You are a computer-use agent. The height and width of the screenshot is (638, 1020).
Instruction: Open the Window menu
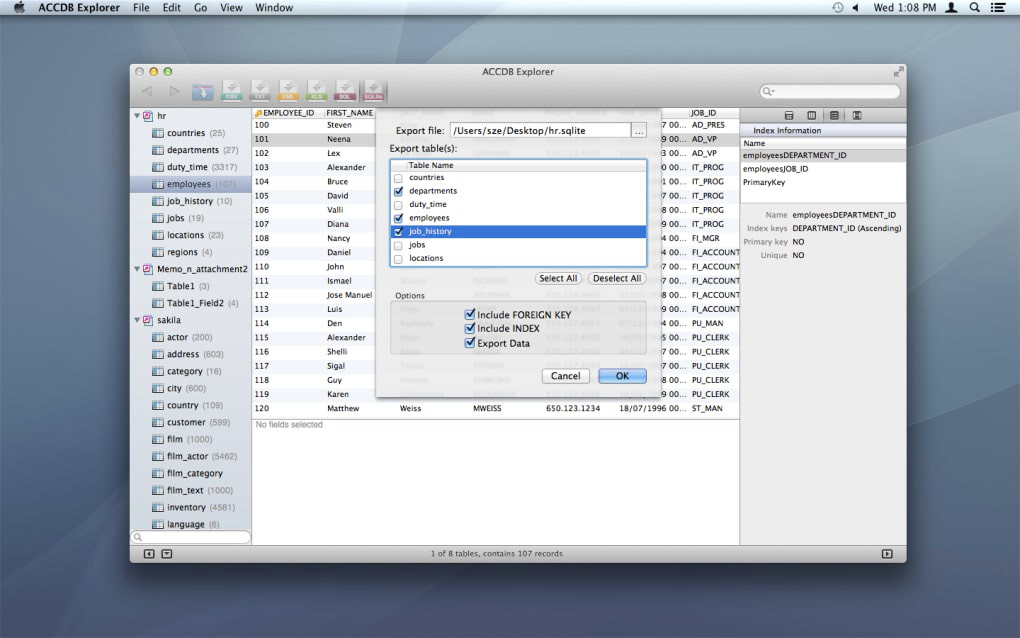pyautogui.click(x=274, y=8)
